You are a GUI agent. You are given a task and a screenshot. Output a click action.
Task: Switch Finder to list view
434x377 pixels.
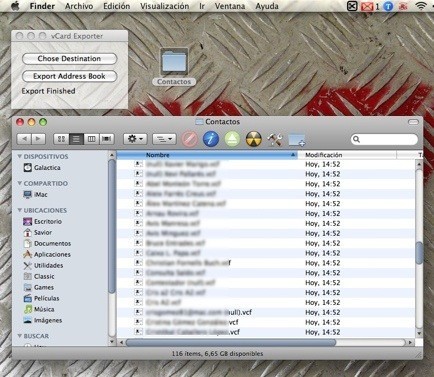pyautogui.click(x=76, y=139)
